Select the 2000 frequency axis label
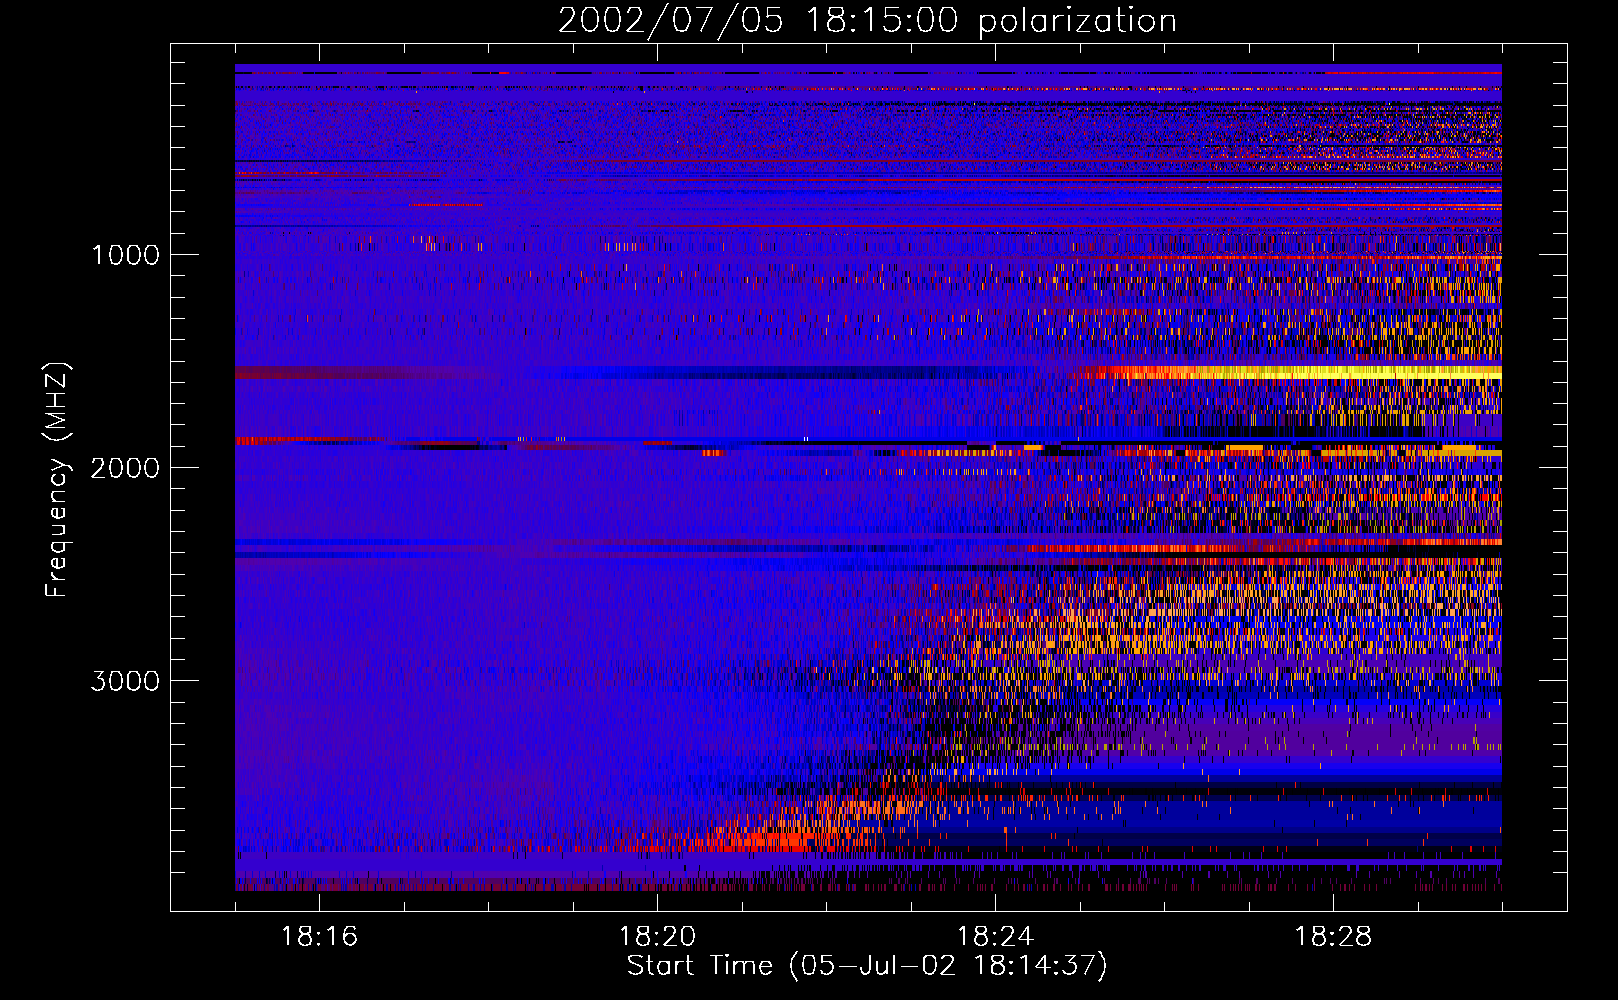Viewport: 1618px width, 1000px height. (125, 468)
